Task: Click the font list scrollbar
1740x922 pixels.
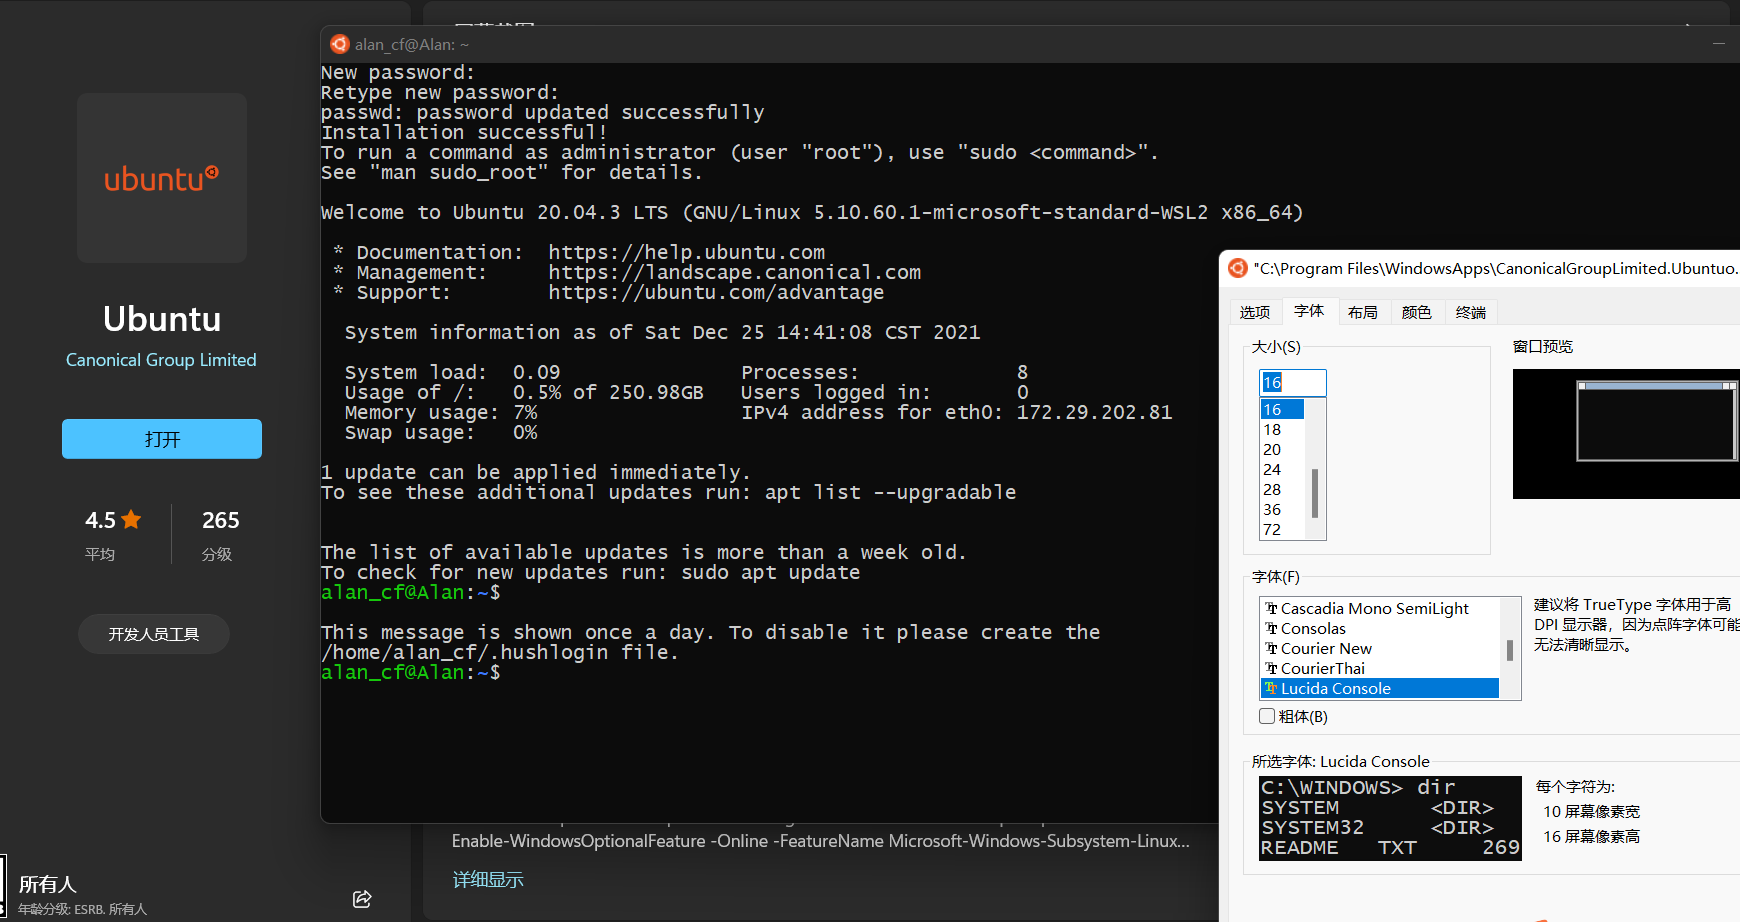Action: click(1510, 648)
